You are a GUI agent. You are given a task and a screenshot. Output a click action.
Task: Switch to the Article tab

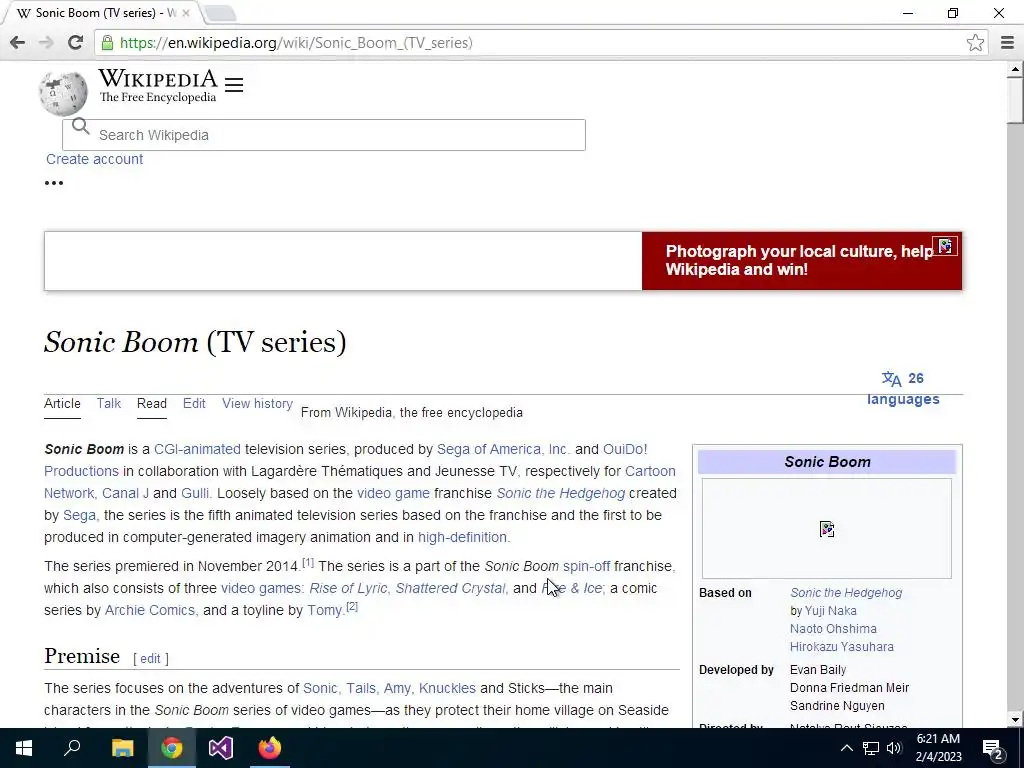coord(62,404)
